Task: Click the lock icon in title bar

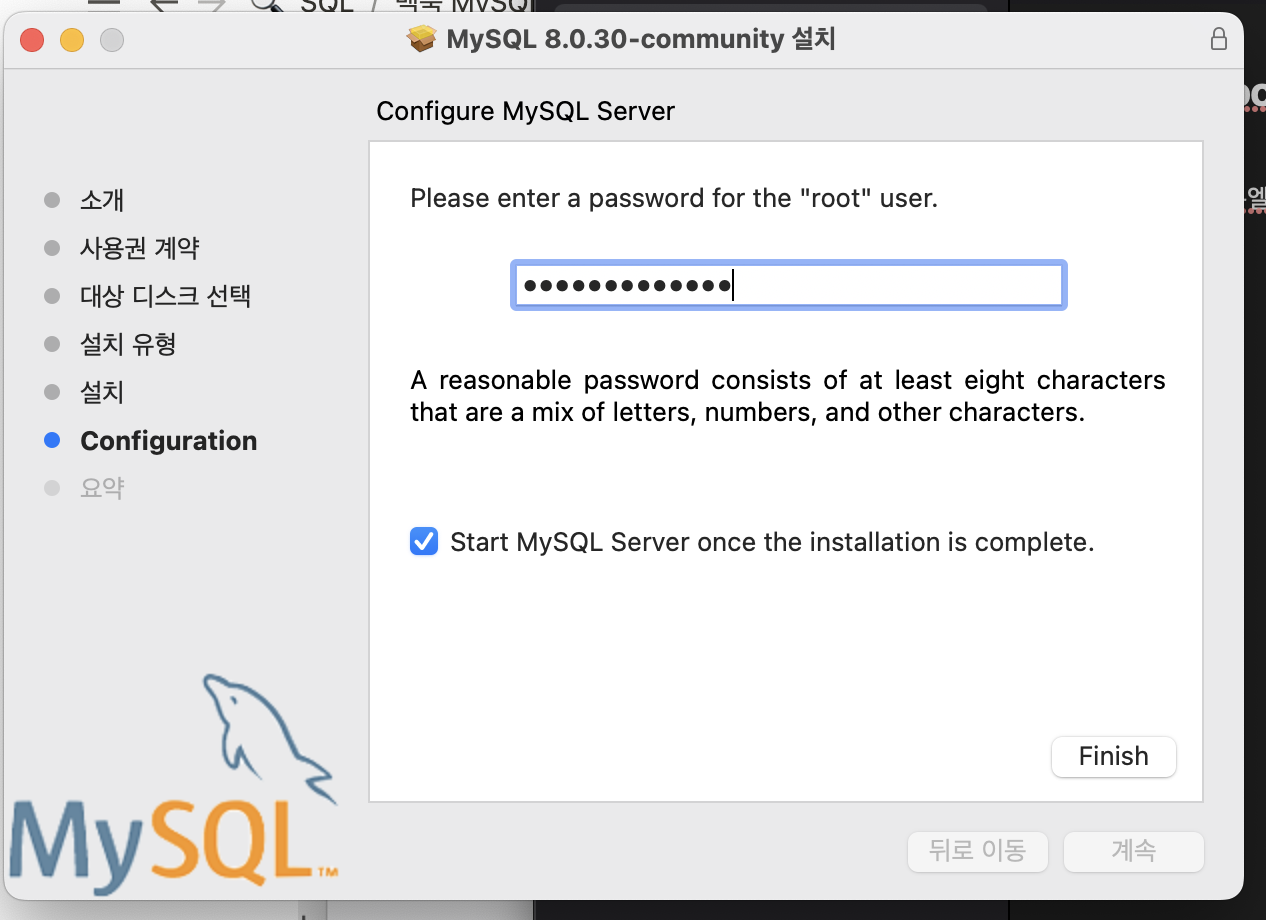Action: (1218, 39)
